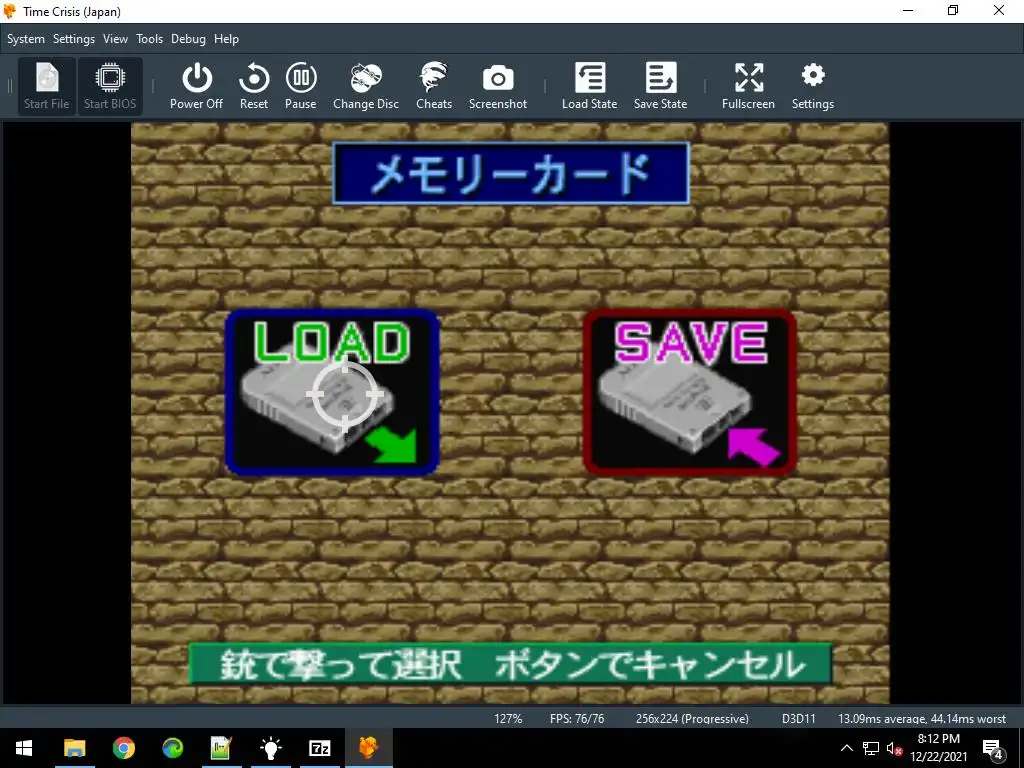
Task: Click the Japanese instruction banner at bottom
Action: (511, 664)
